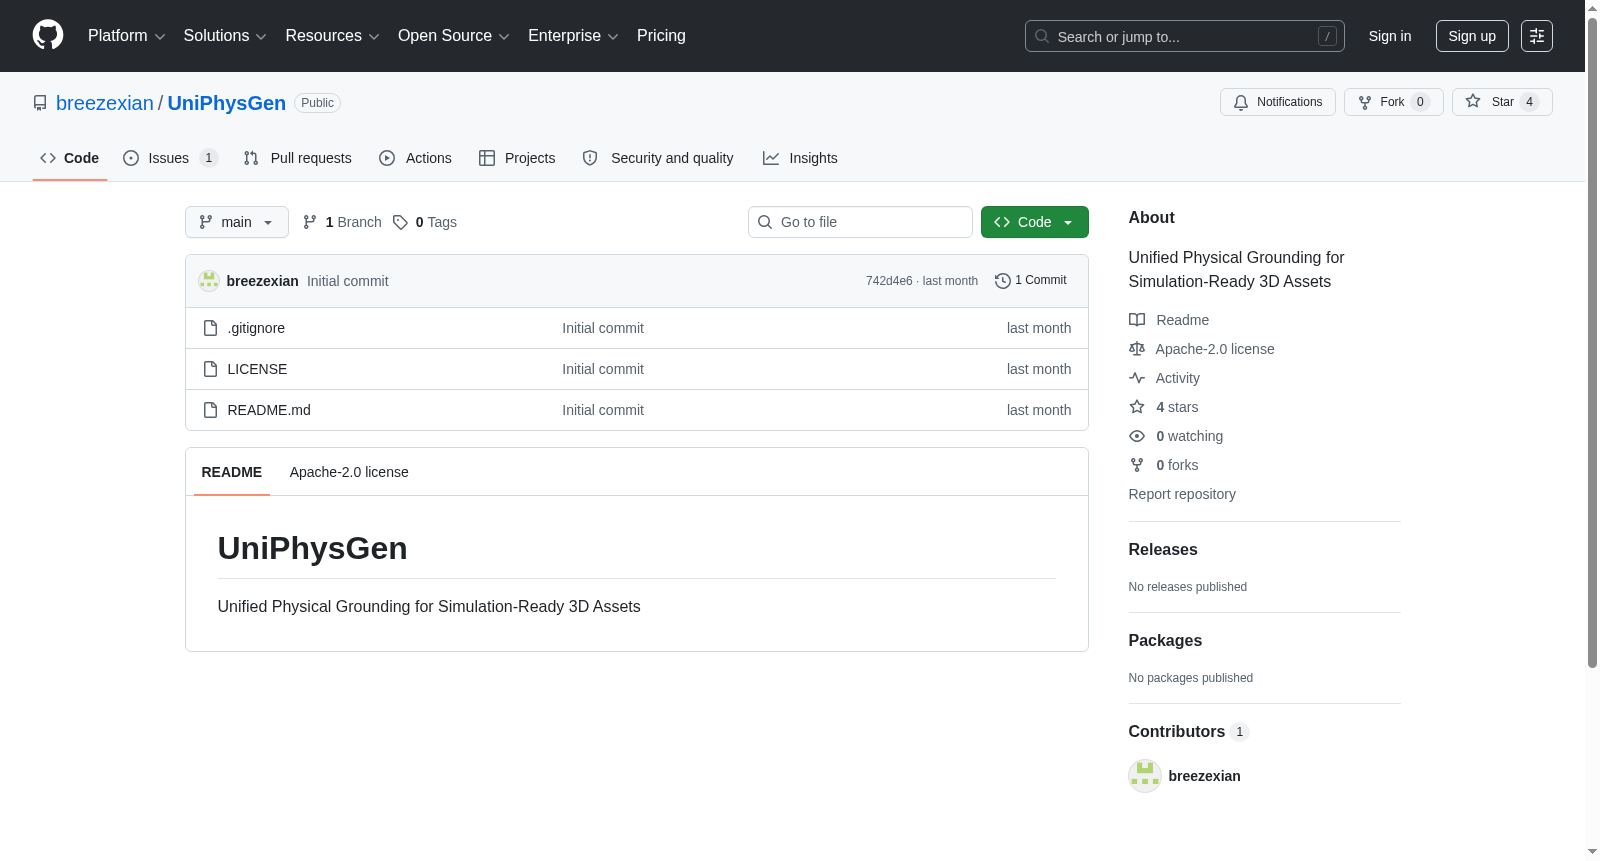Go to the Pricing page
1600x861 pixels.
661,36
